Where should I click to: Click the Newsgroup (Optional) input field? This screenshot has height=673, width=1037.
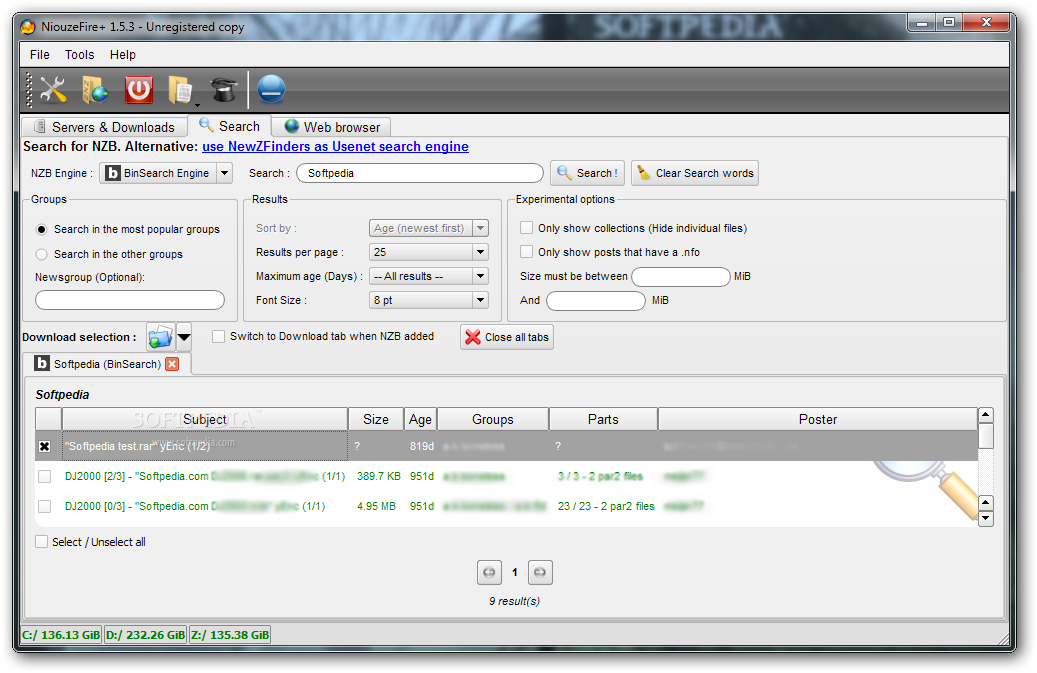pos(130,300)
